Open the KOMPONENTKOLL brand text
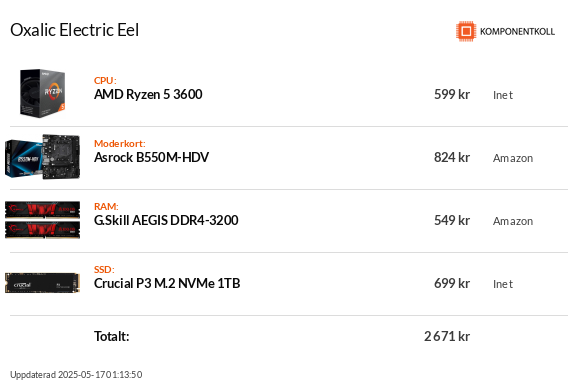Image resolution: width=577 pixels, height=388 pixels. tap(517, 32)
